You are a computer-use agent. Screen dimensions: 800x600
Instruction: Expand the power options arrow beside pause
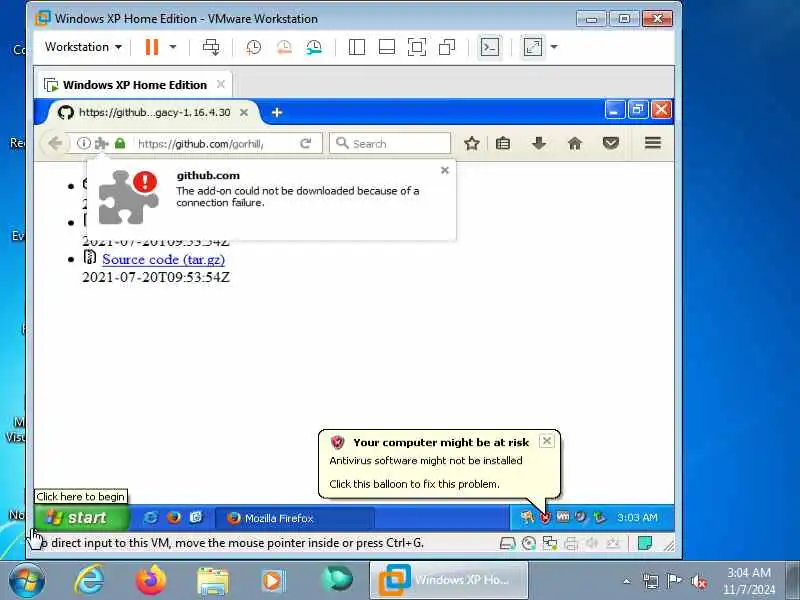click(x=173, y=47)
